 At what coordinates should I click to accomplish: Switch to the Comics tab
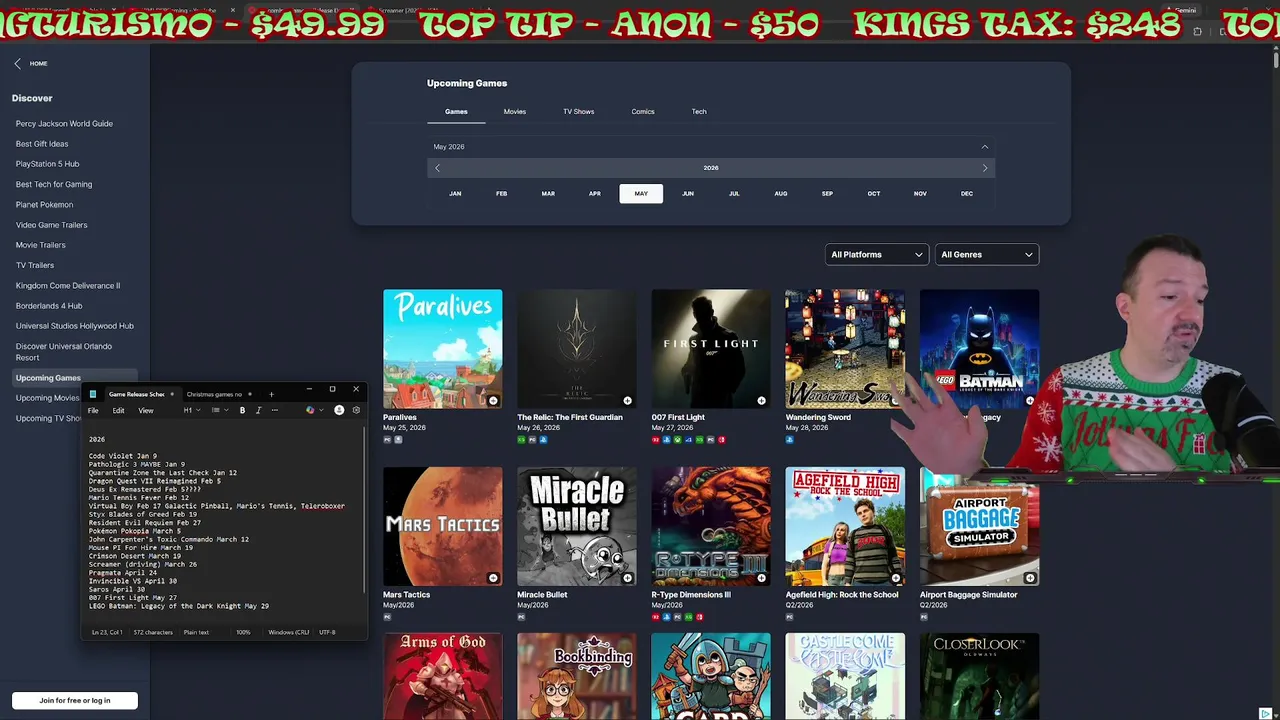tap(643, 112)
